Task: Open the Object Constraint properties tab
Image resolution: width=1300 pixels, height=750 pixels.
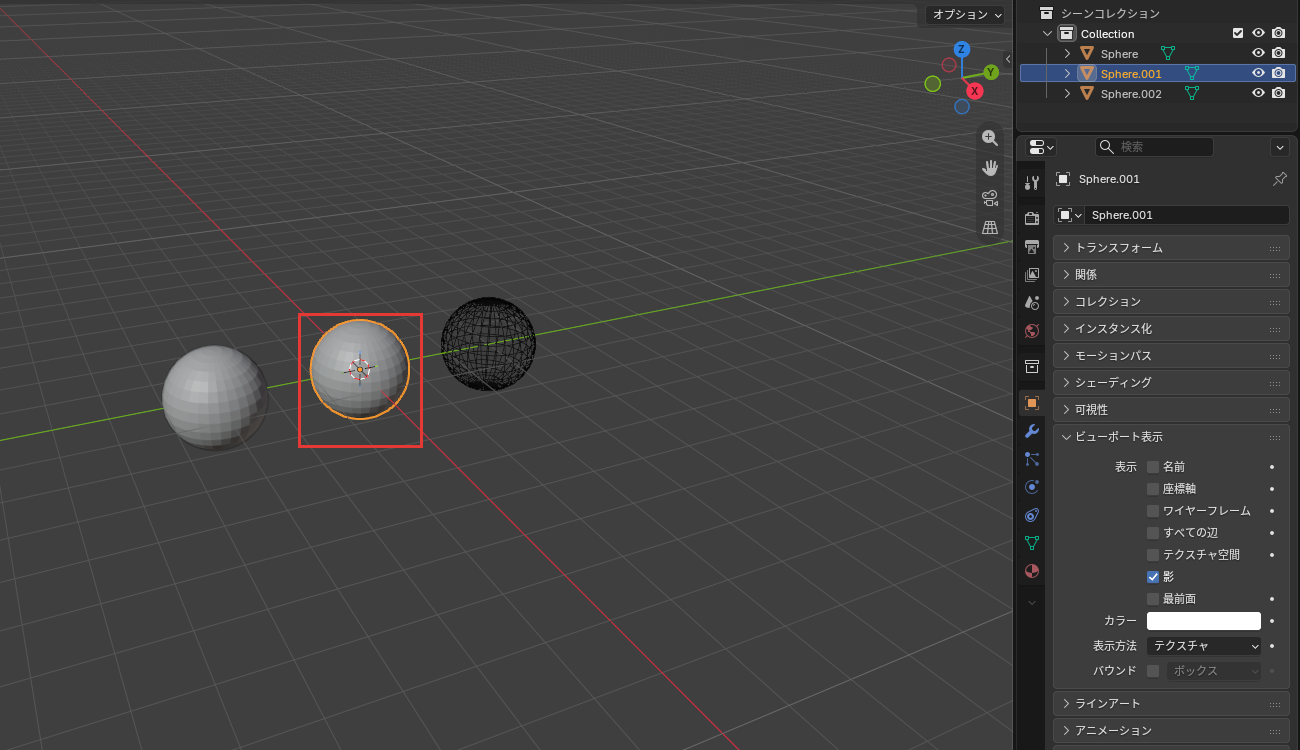Action: [x=1032, y=515]
